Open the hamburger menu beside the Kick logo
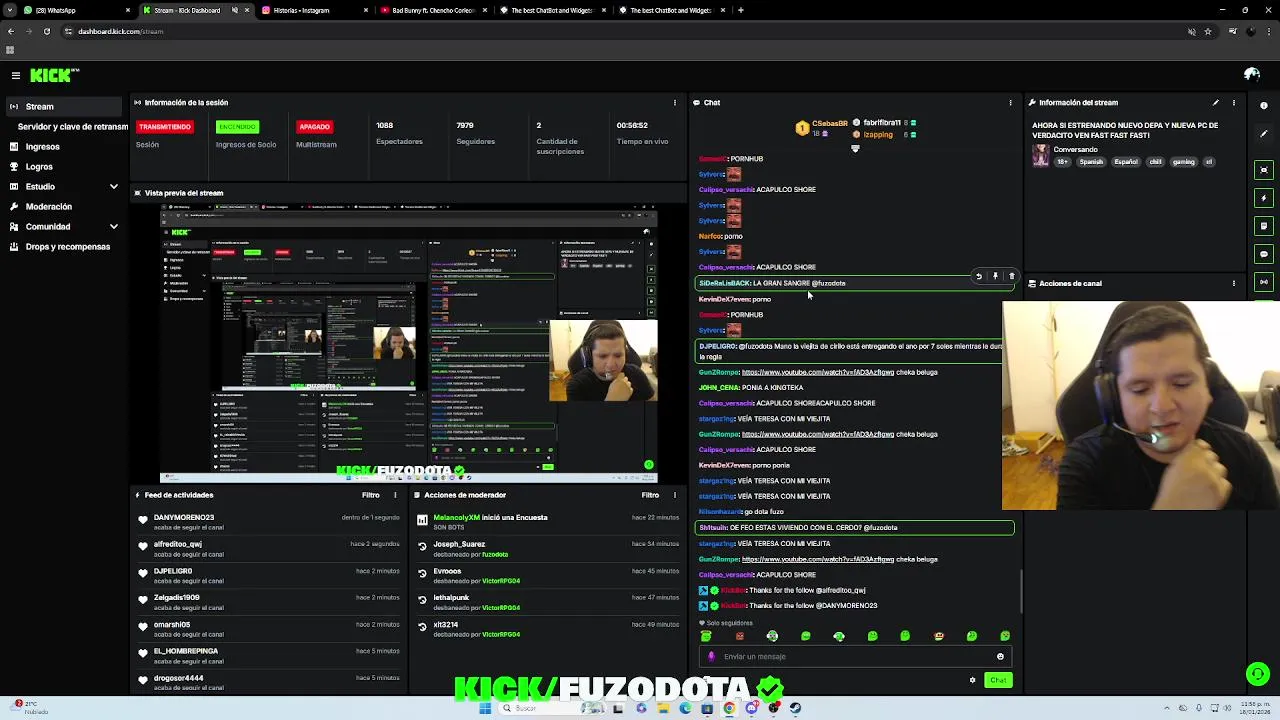1280x720 pixels. pos(15,75)
